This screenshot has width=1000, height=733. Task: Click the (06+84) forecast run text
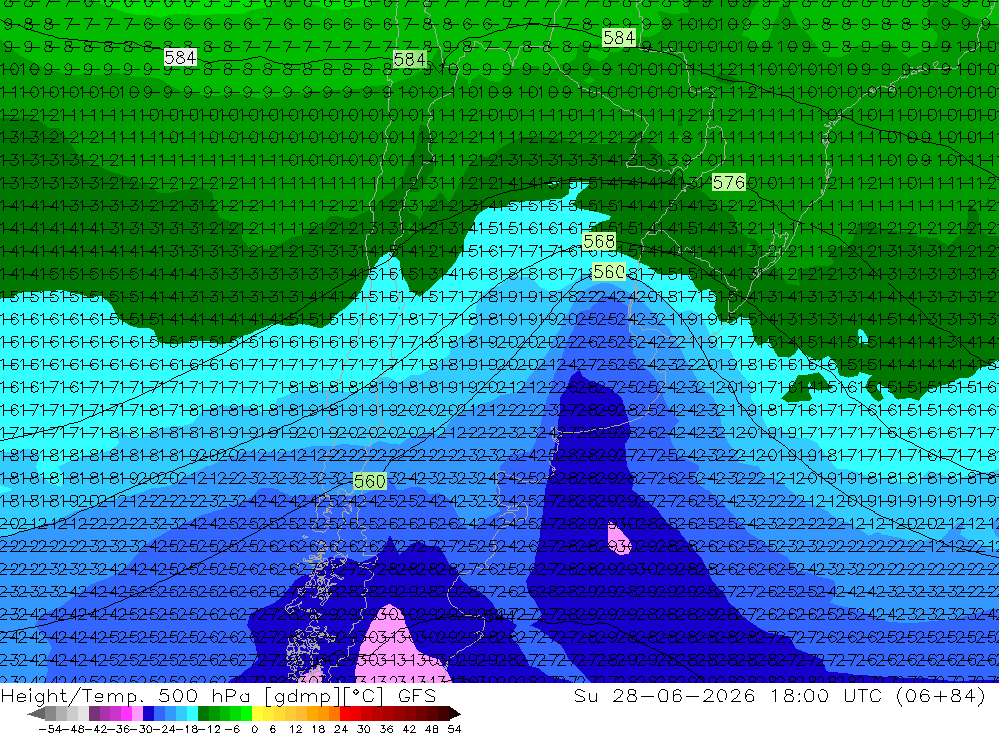pos(941,695)
